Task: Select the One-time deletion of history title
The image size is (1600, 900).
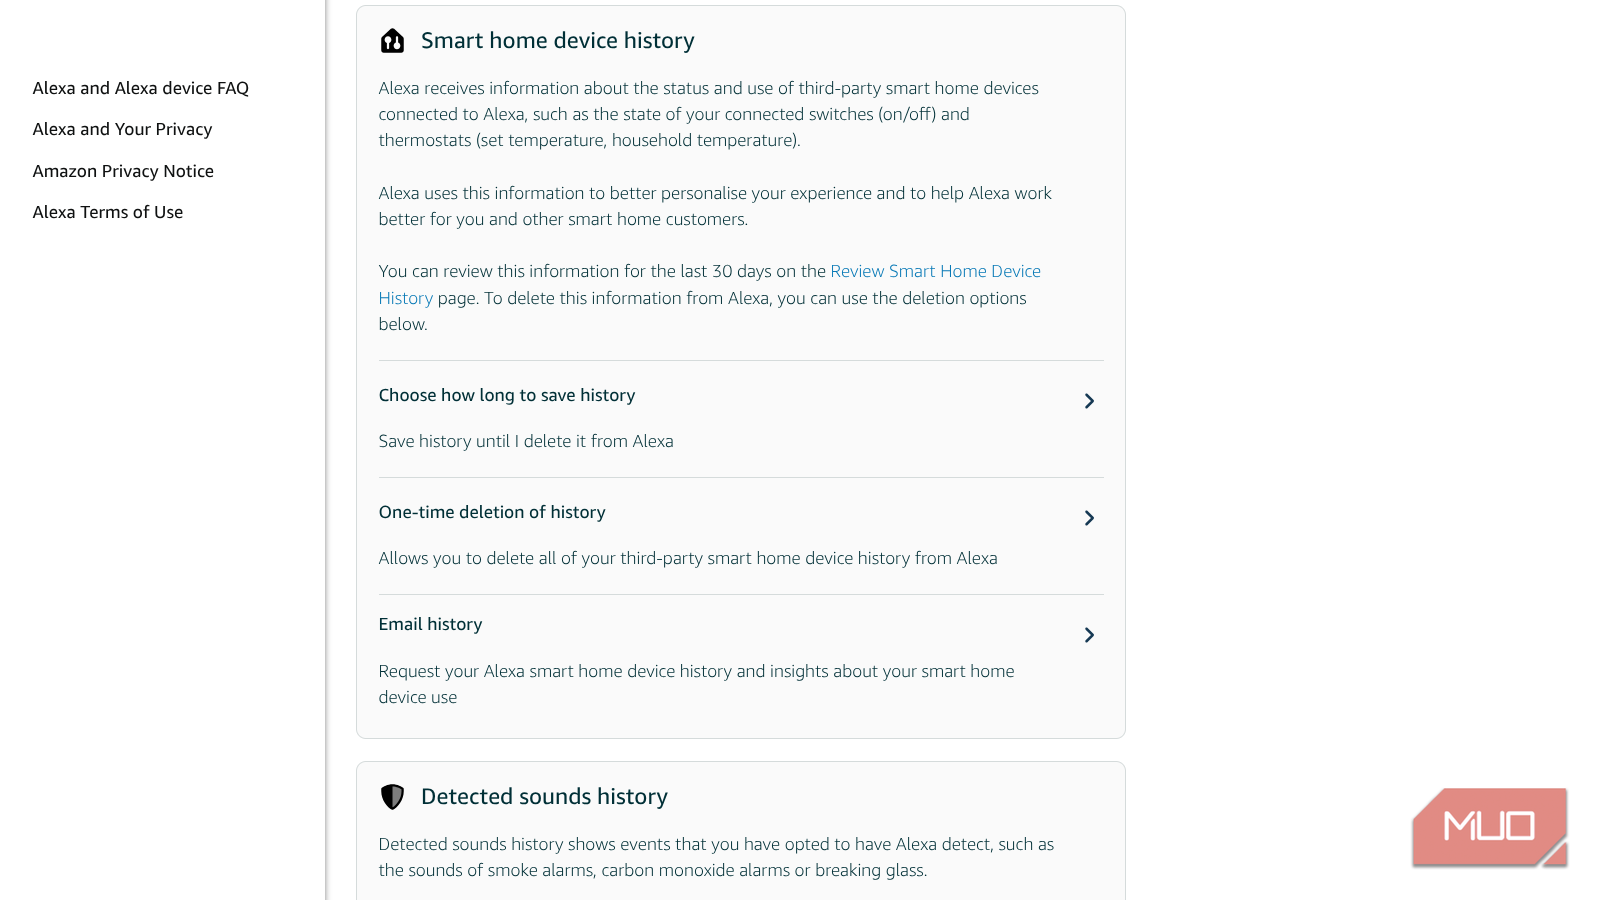Action: click(492, 512)
